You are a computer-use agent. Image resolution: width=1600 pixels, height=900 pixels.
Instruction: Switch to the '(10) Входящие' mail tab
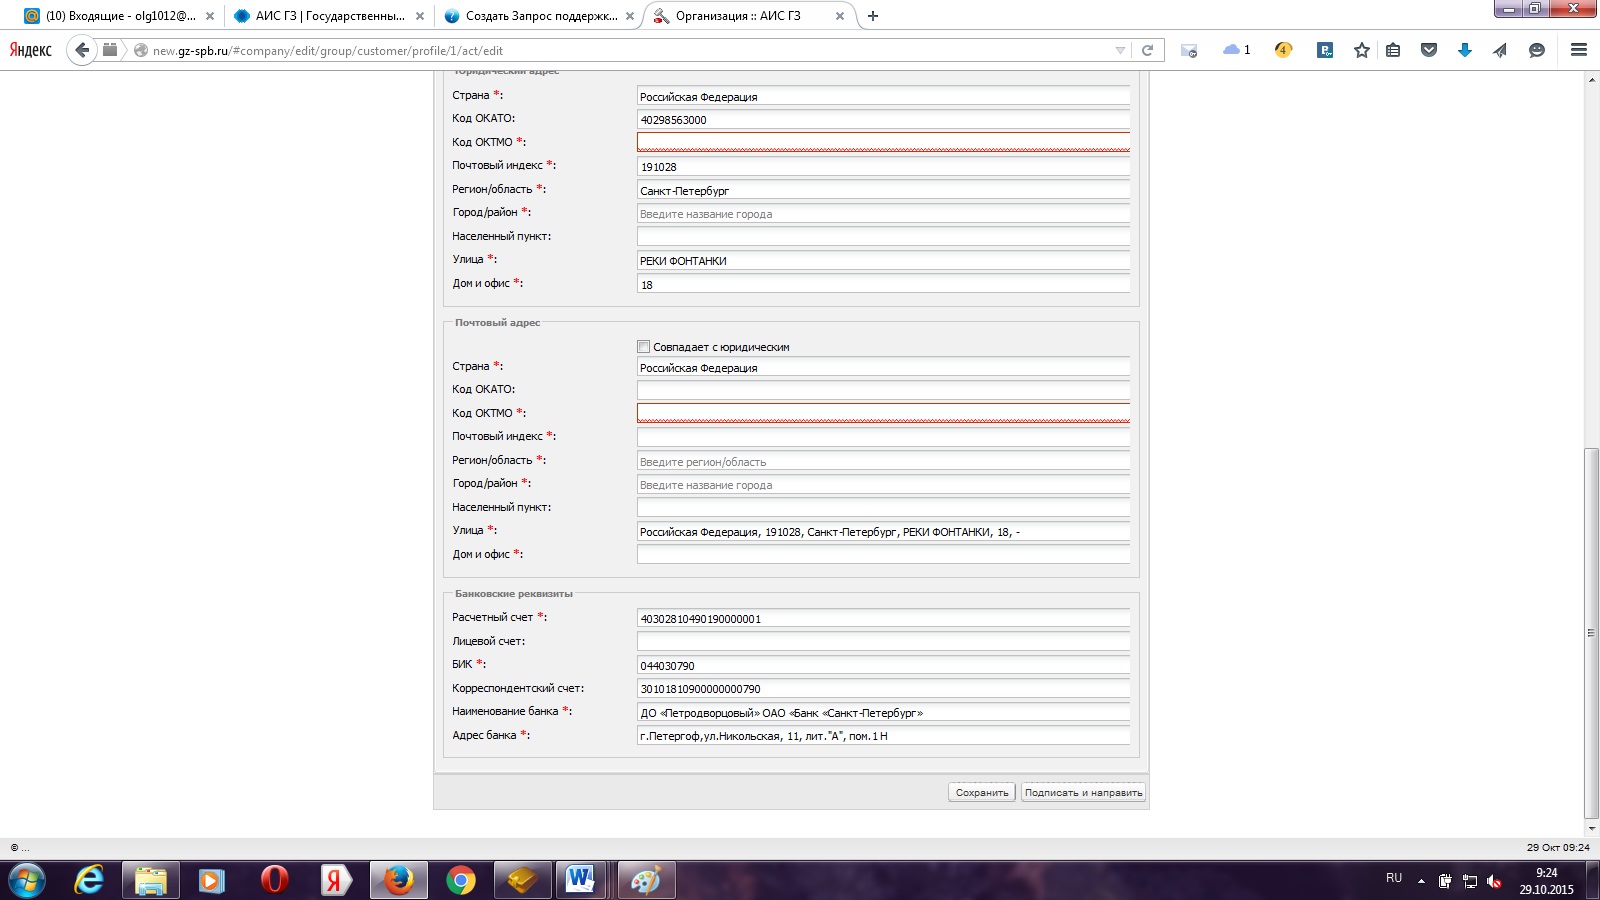point(120,16)
